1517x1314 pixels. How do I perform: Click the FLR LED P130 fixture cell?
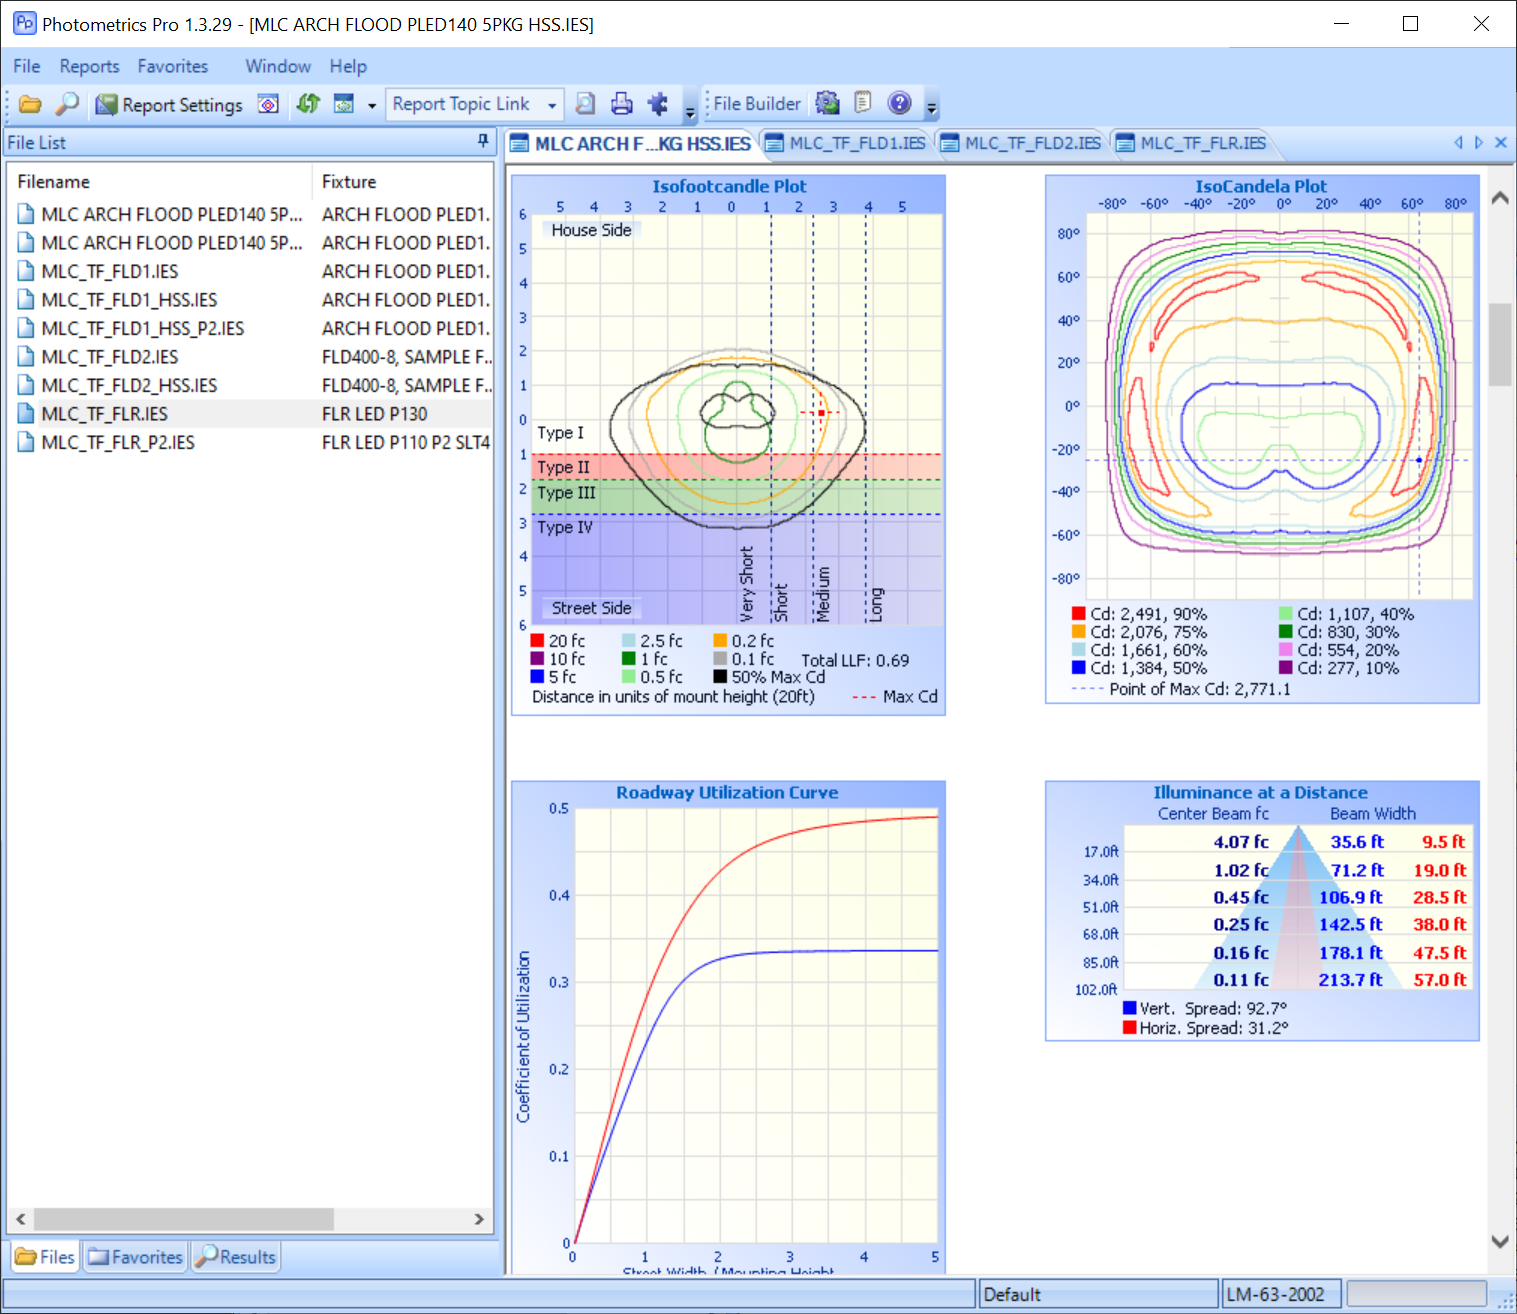click(x=375, y=414)
